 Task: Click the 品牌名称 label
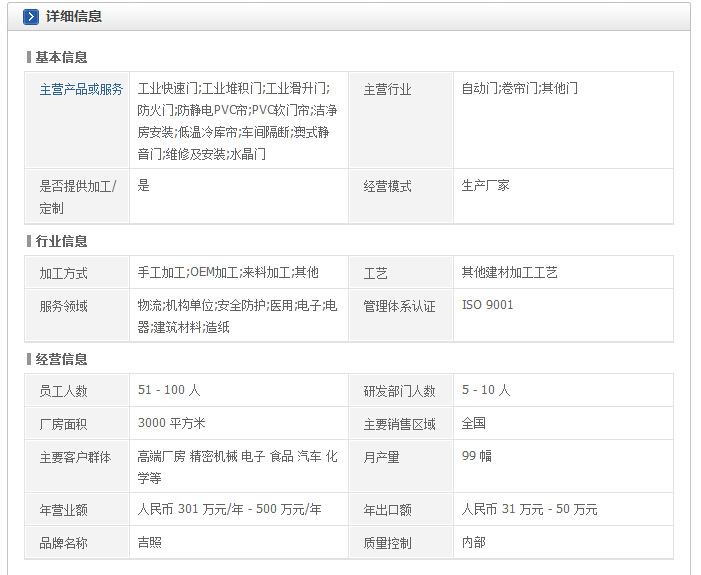click(x=63, y=543)
